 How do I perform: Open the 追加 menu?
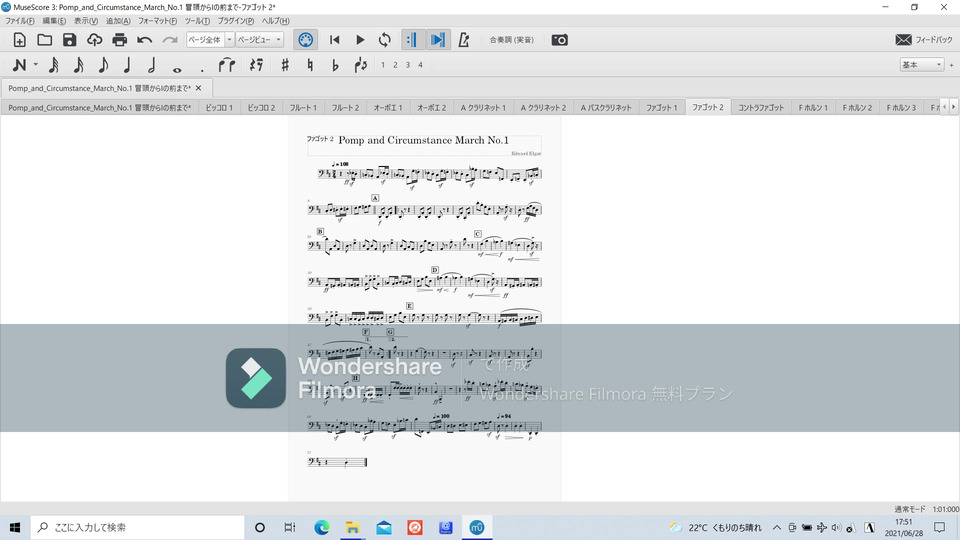[x=118, y=21]
